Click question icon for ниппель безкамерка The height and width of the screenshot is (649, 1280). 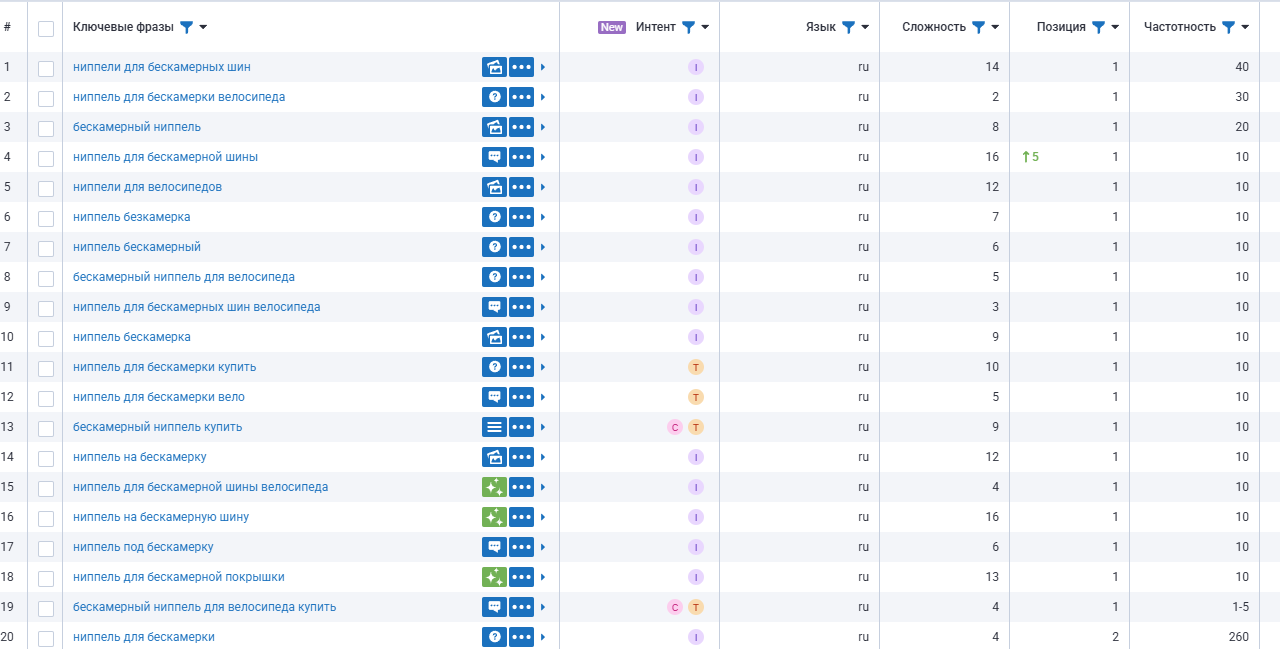tap(494, 217)
